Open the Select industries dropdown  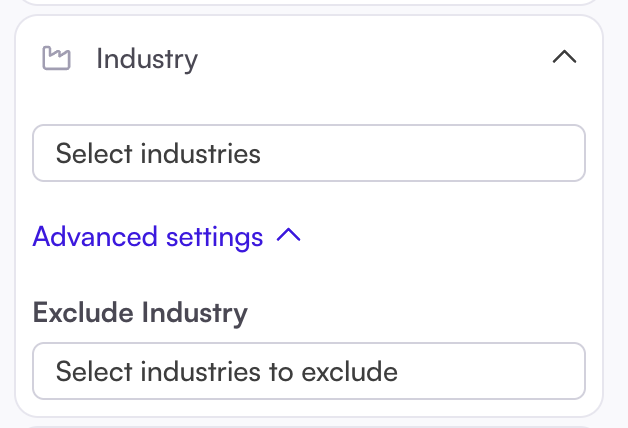308,154
